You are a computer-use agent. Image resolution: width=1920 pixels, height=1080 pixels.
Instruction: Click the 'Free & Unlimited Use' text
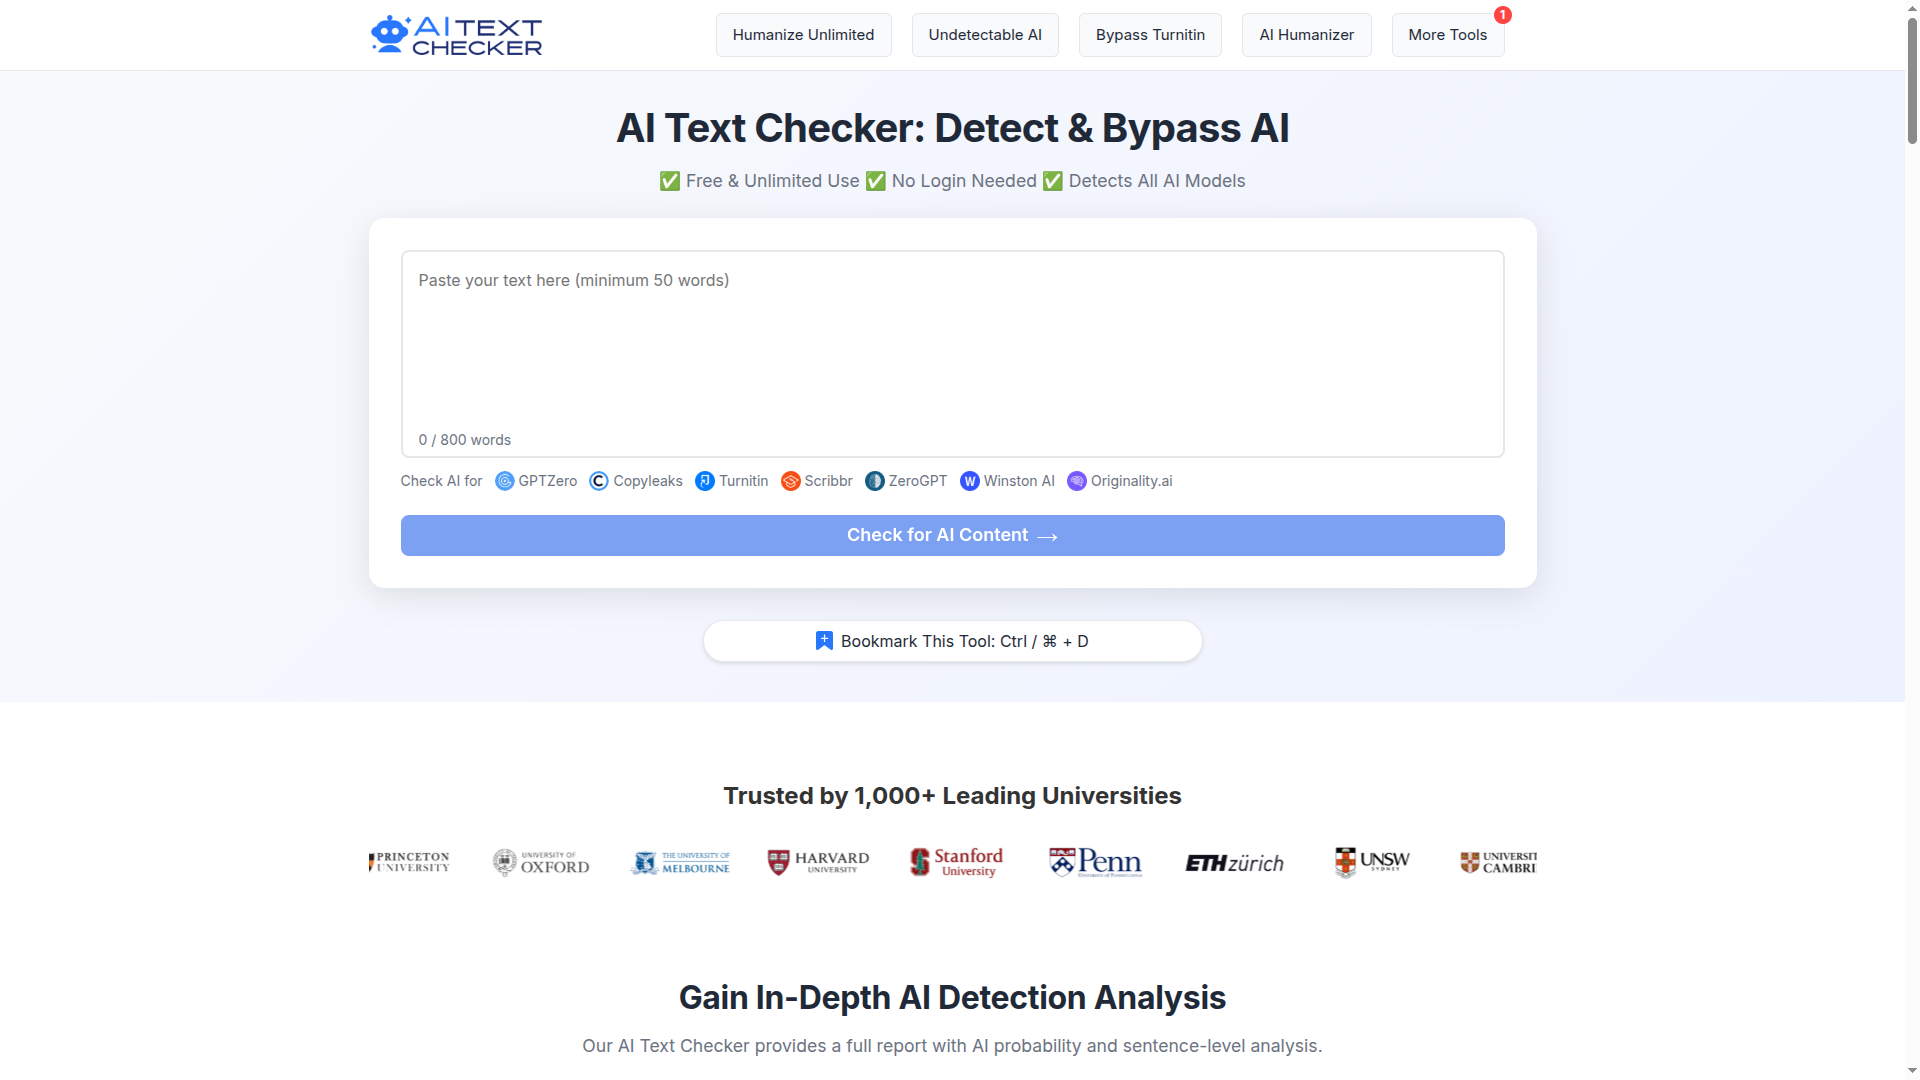tap(772, 181)
